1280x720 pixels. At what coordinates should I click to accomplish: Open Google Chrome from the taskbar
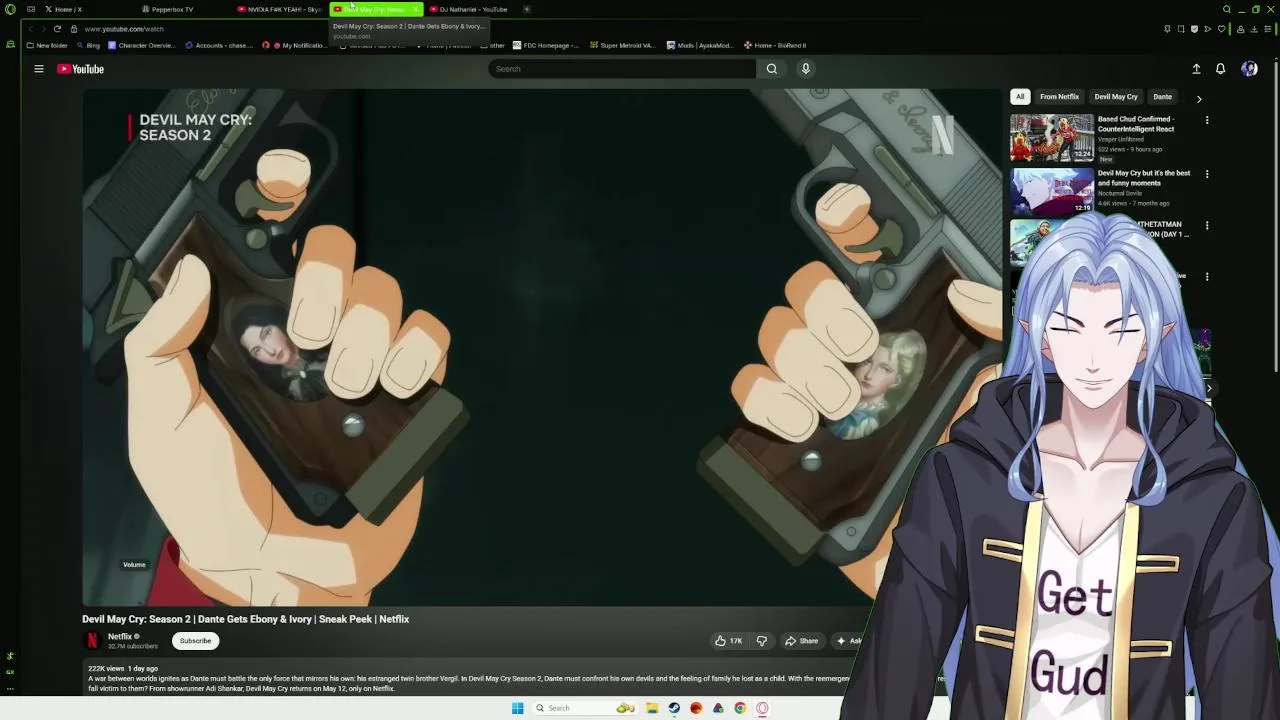tap(740, 708)
